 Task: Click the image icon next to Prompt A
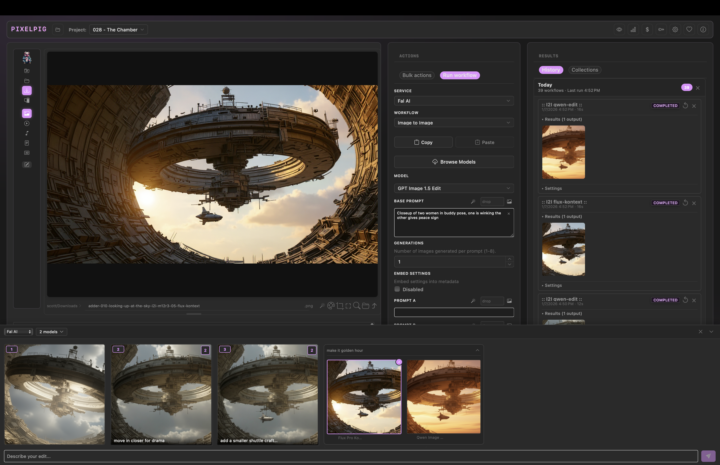coord(509,301)
